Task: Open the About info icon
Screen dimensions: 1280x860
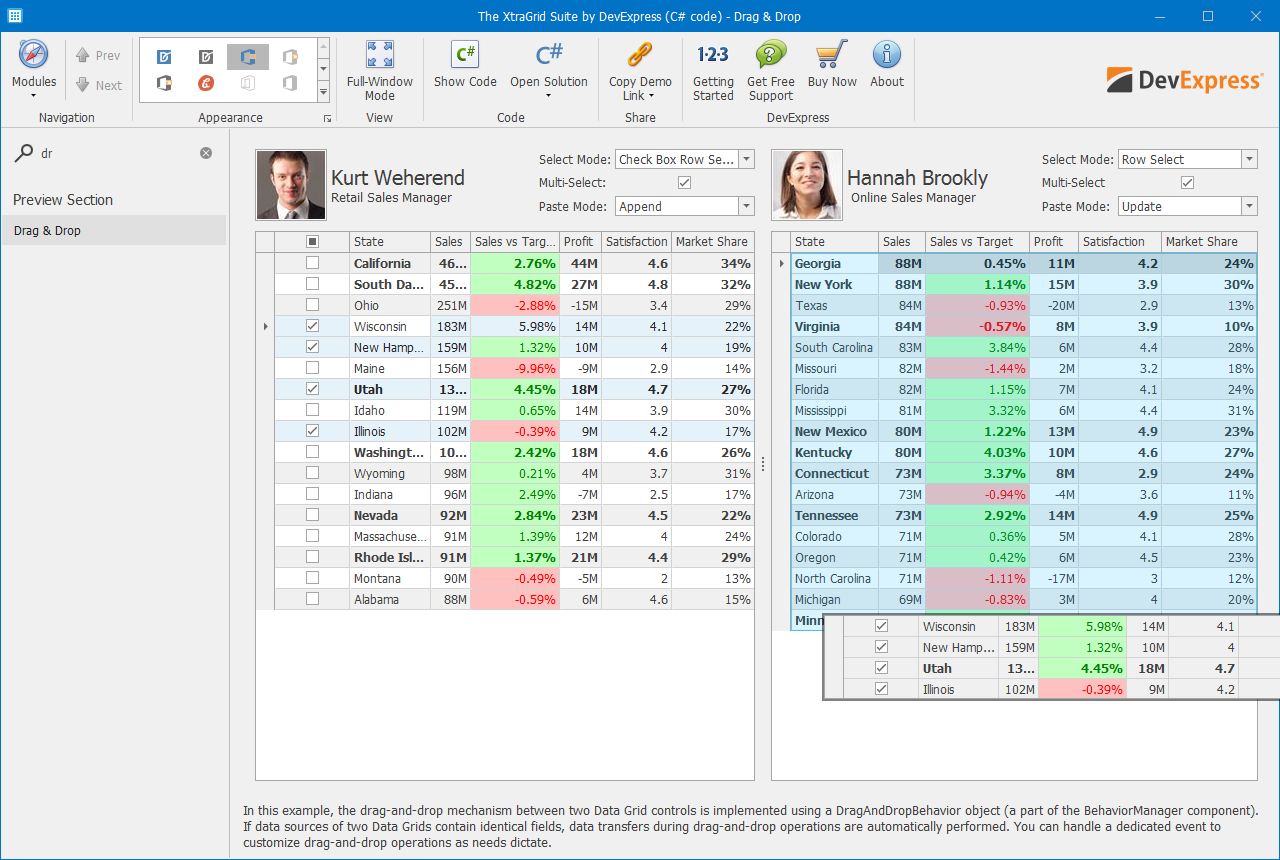Action: click(x=887, y=55)
